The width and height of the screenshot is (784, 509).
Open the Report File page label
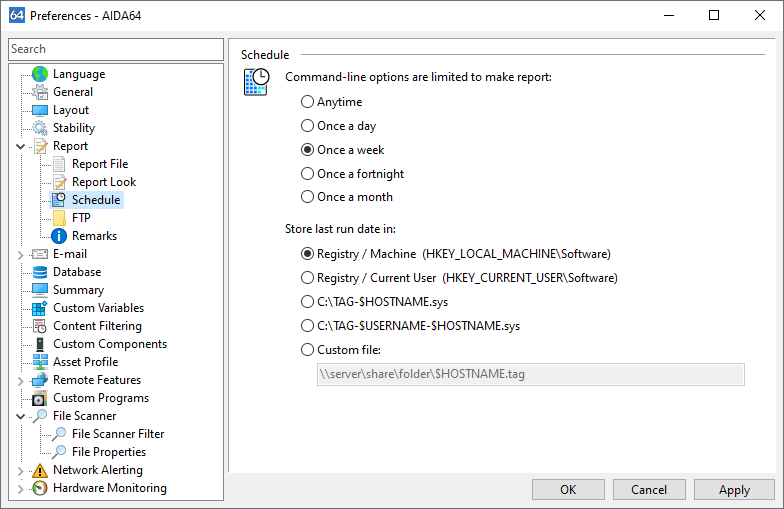click(x=100, y=164)
